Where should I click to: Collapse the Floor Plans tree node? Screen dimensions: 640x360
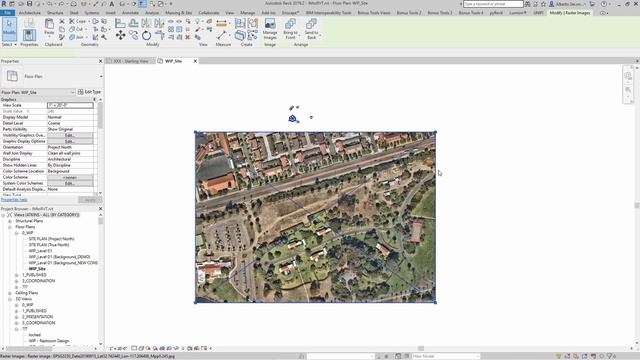pos(10,227)
